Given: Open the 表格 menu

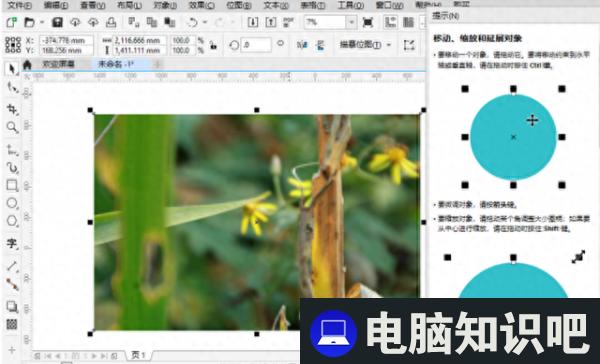Looking at the screenshot, I should coord(312,5).
